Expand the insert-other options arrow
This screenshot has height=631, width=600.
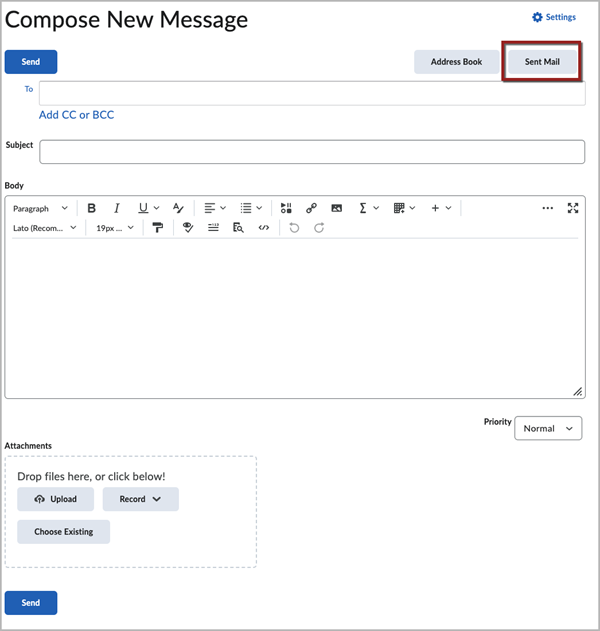tap(448, 208)
